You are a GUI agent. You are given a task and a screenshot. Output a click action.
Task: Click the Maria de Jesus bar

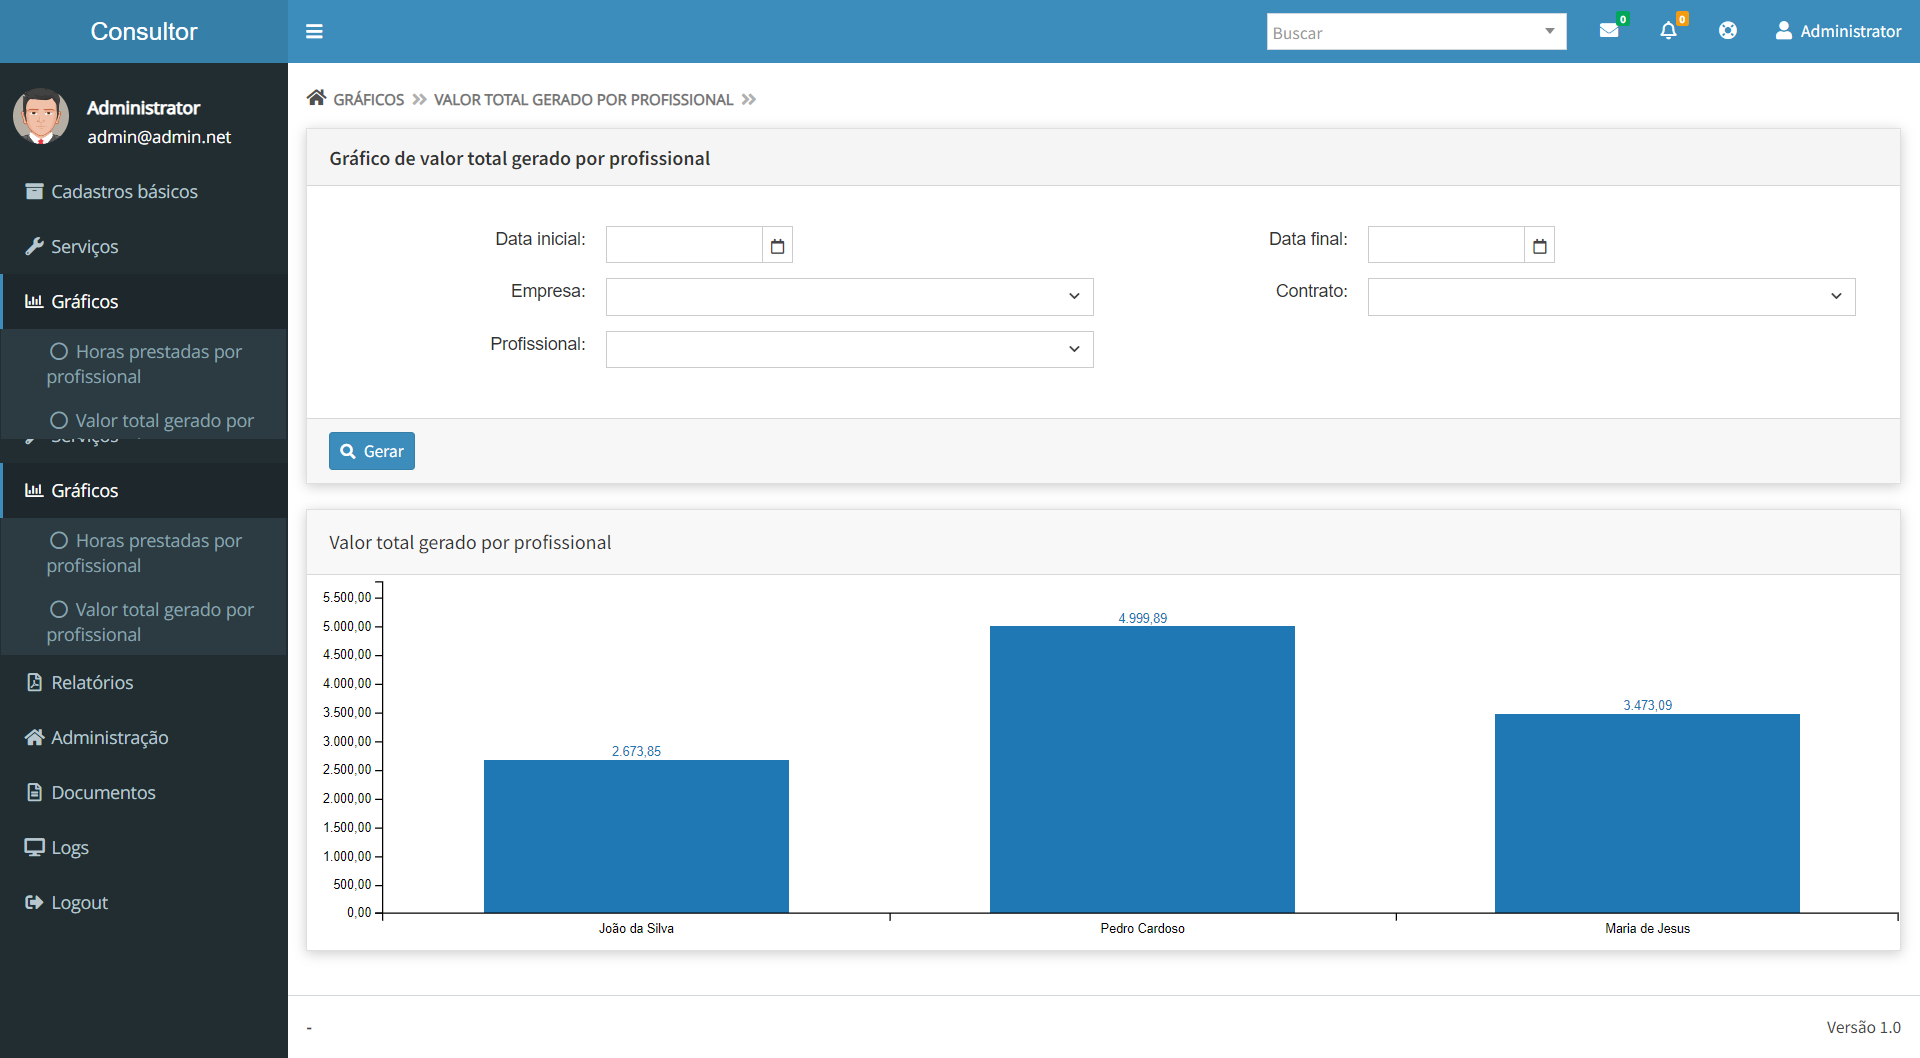(1647, 813)
